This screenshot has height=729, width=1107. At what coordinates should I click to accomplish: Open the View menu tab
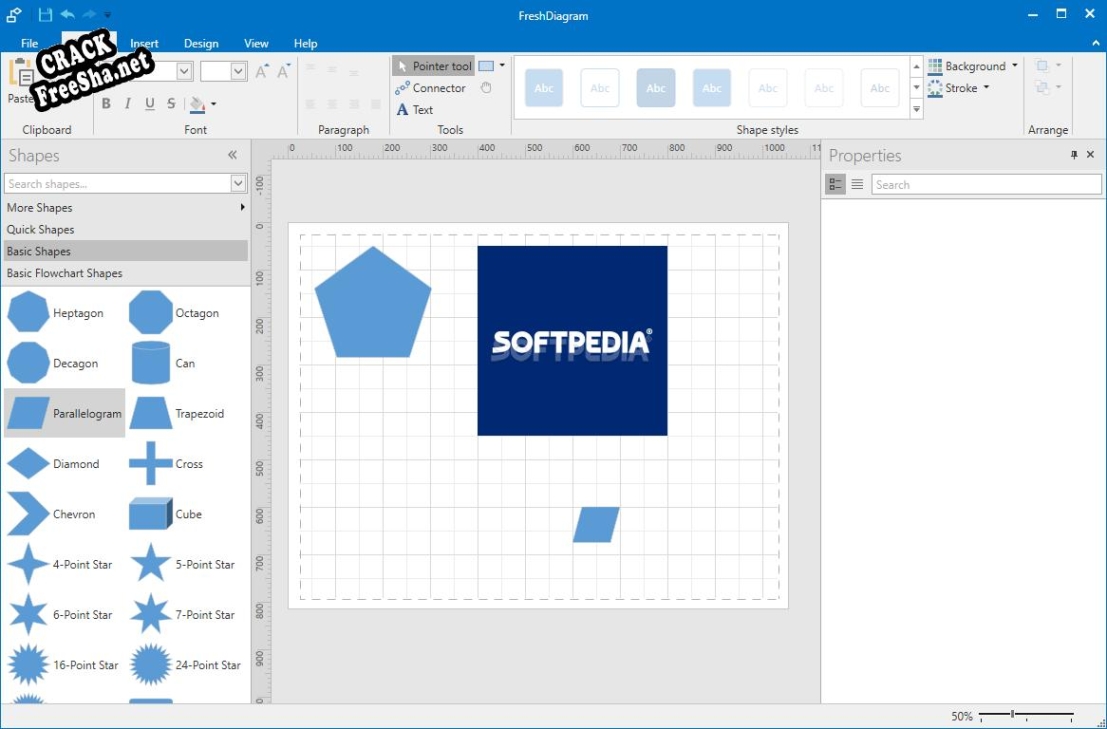pos(256,44)
